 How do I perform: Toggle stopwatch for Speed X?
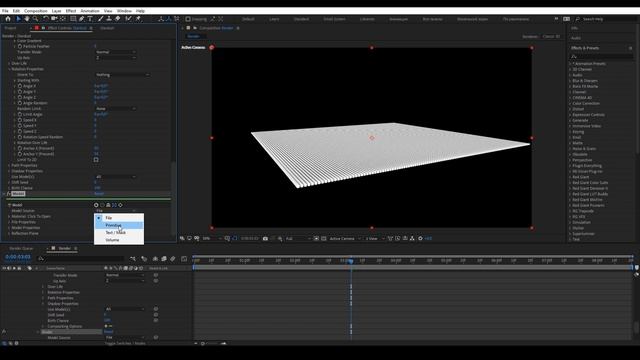point(20,120)
